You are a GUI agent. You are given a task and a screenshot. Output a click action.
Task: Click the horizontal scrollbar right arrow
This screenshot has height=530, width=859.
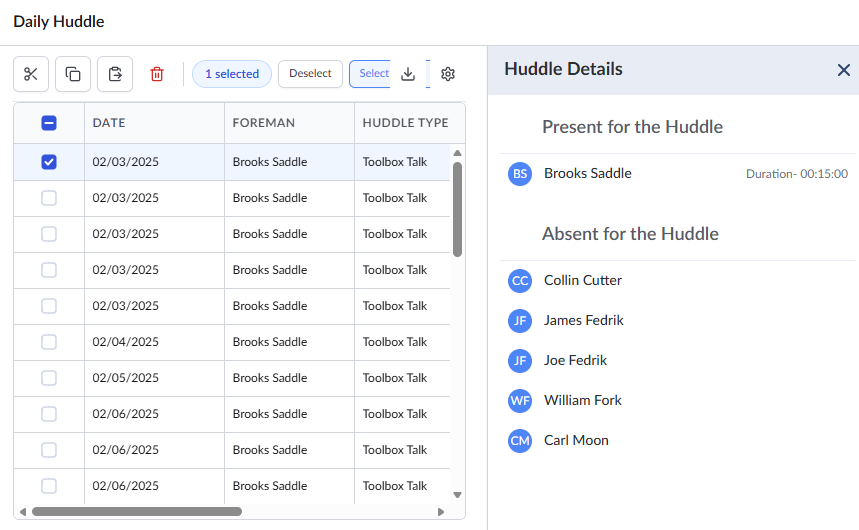tap(441, 511)
